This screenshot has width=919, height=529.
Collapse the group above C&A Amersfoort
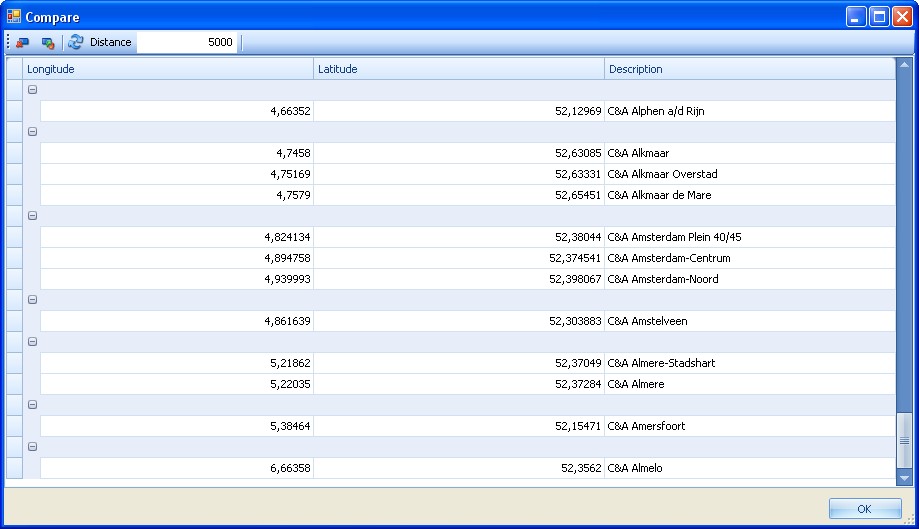[x=33, y=405]
